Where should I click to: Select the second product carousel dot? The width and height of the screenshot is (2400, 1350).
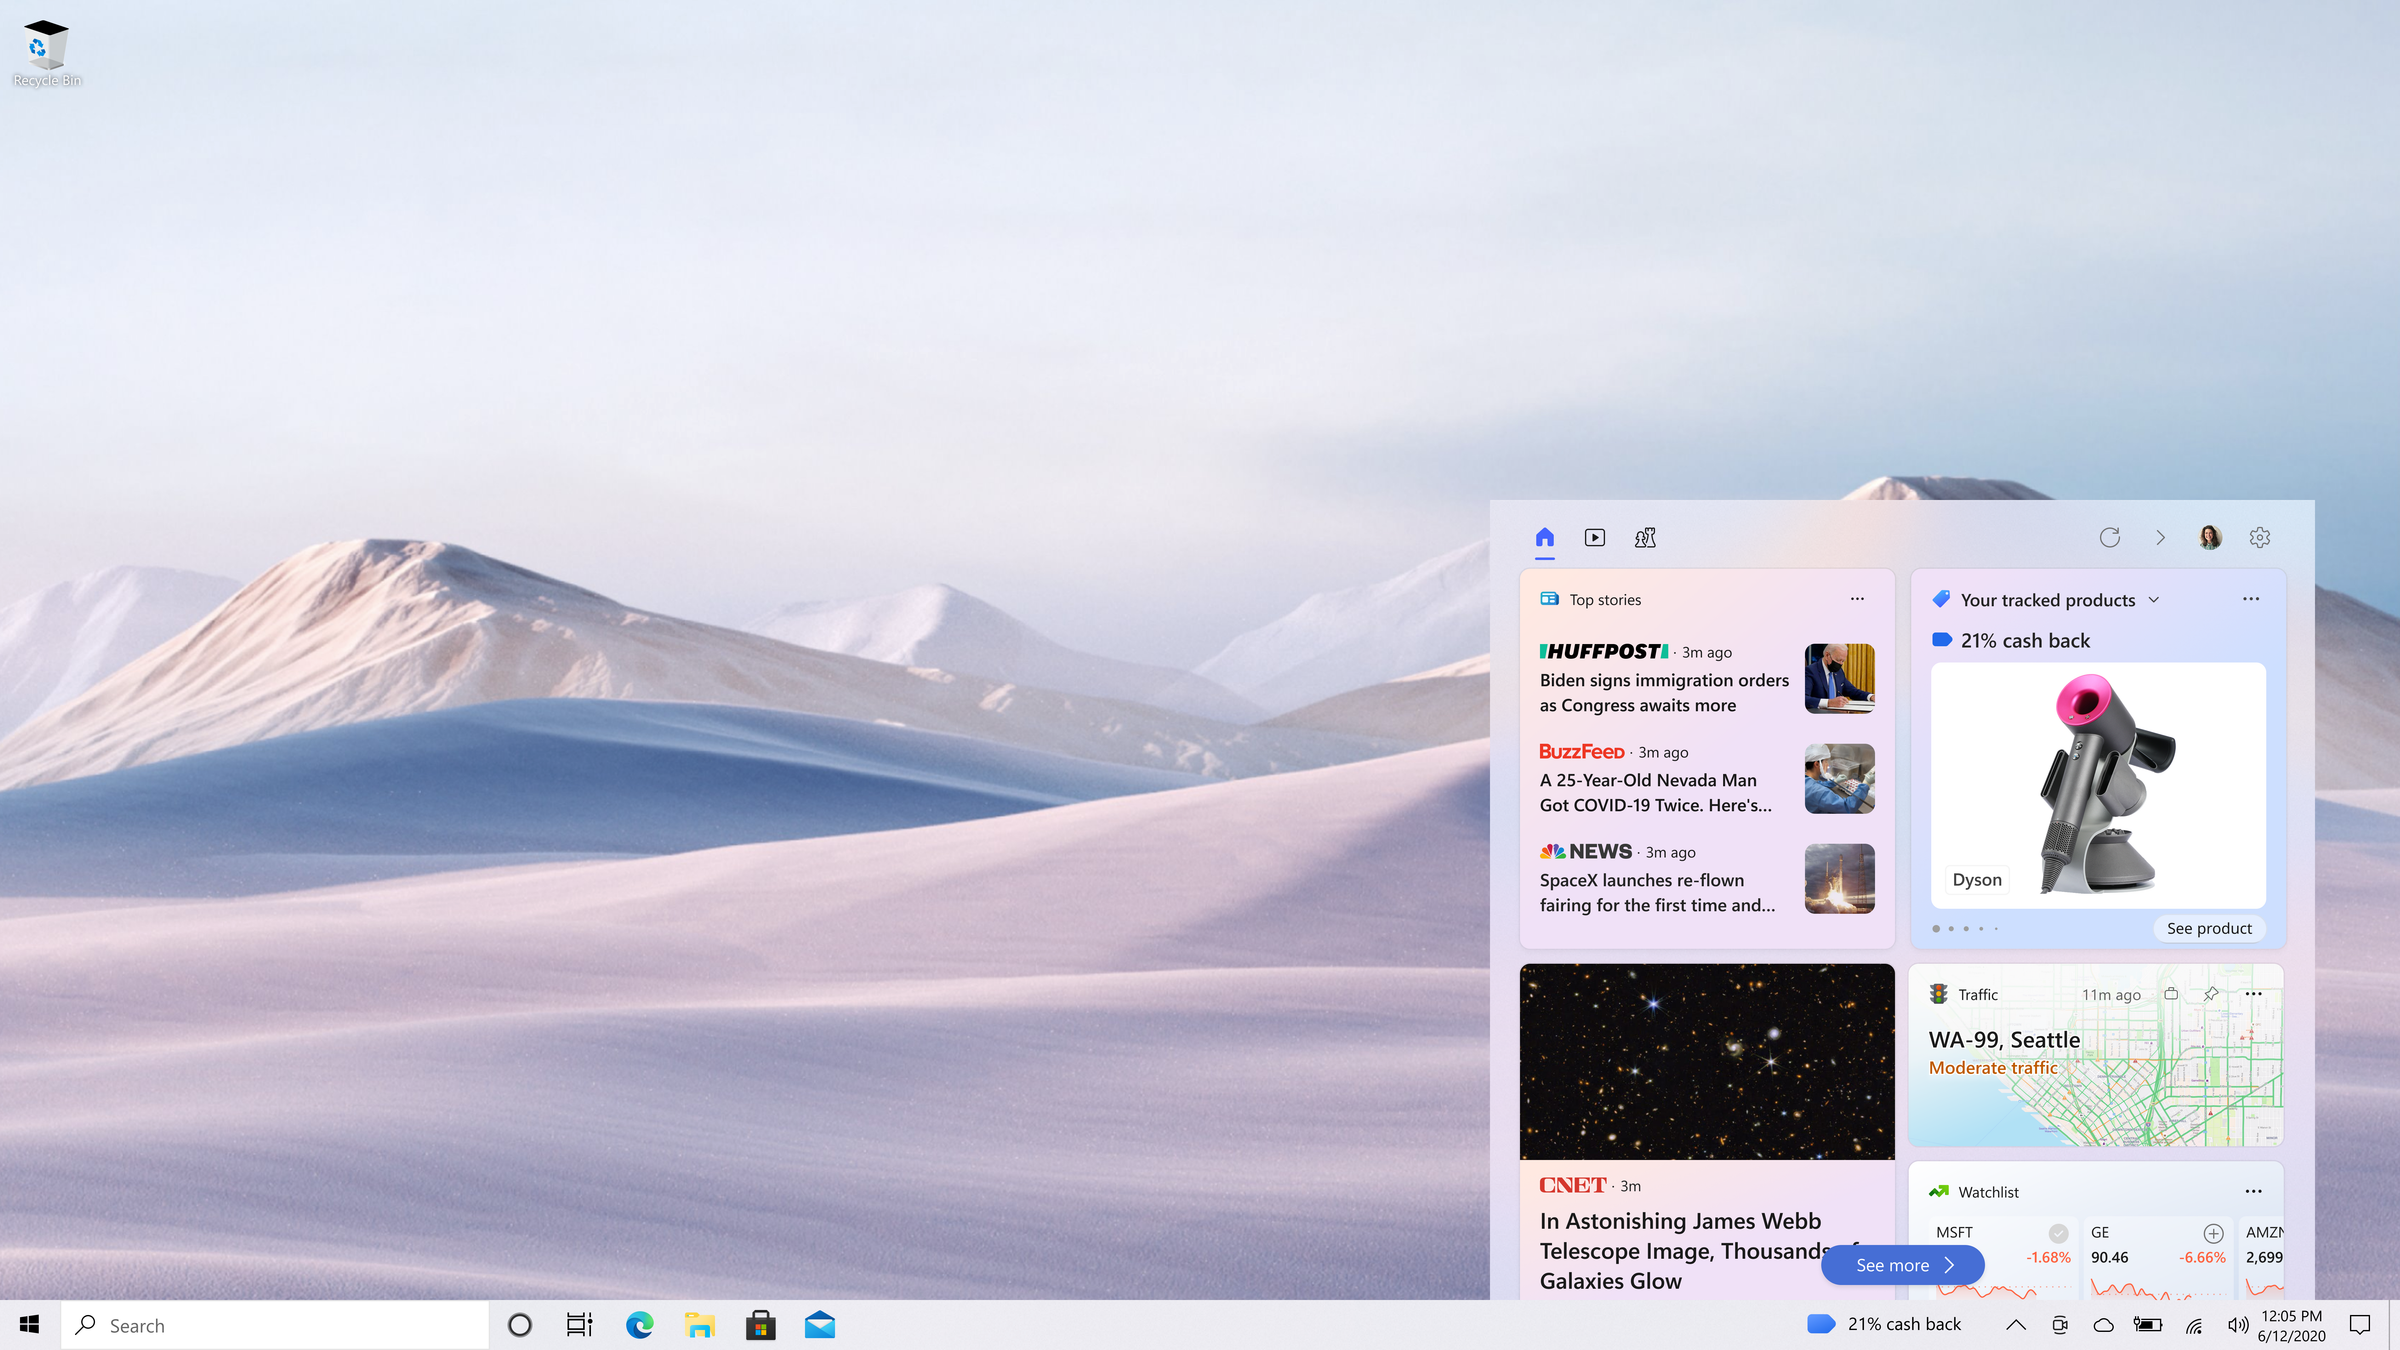point(1951,929)
